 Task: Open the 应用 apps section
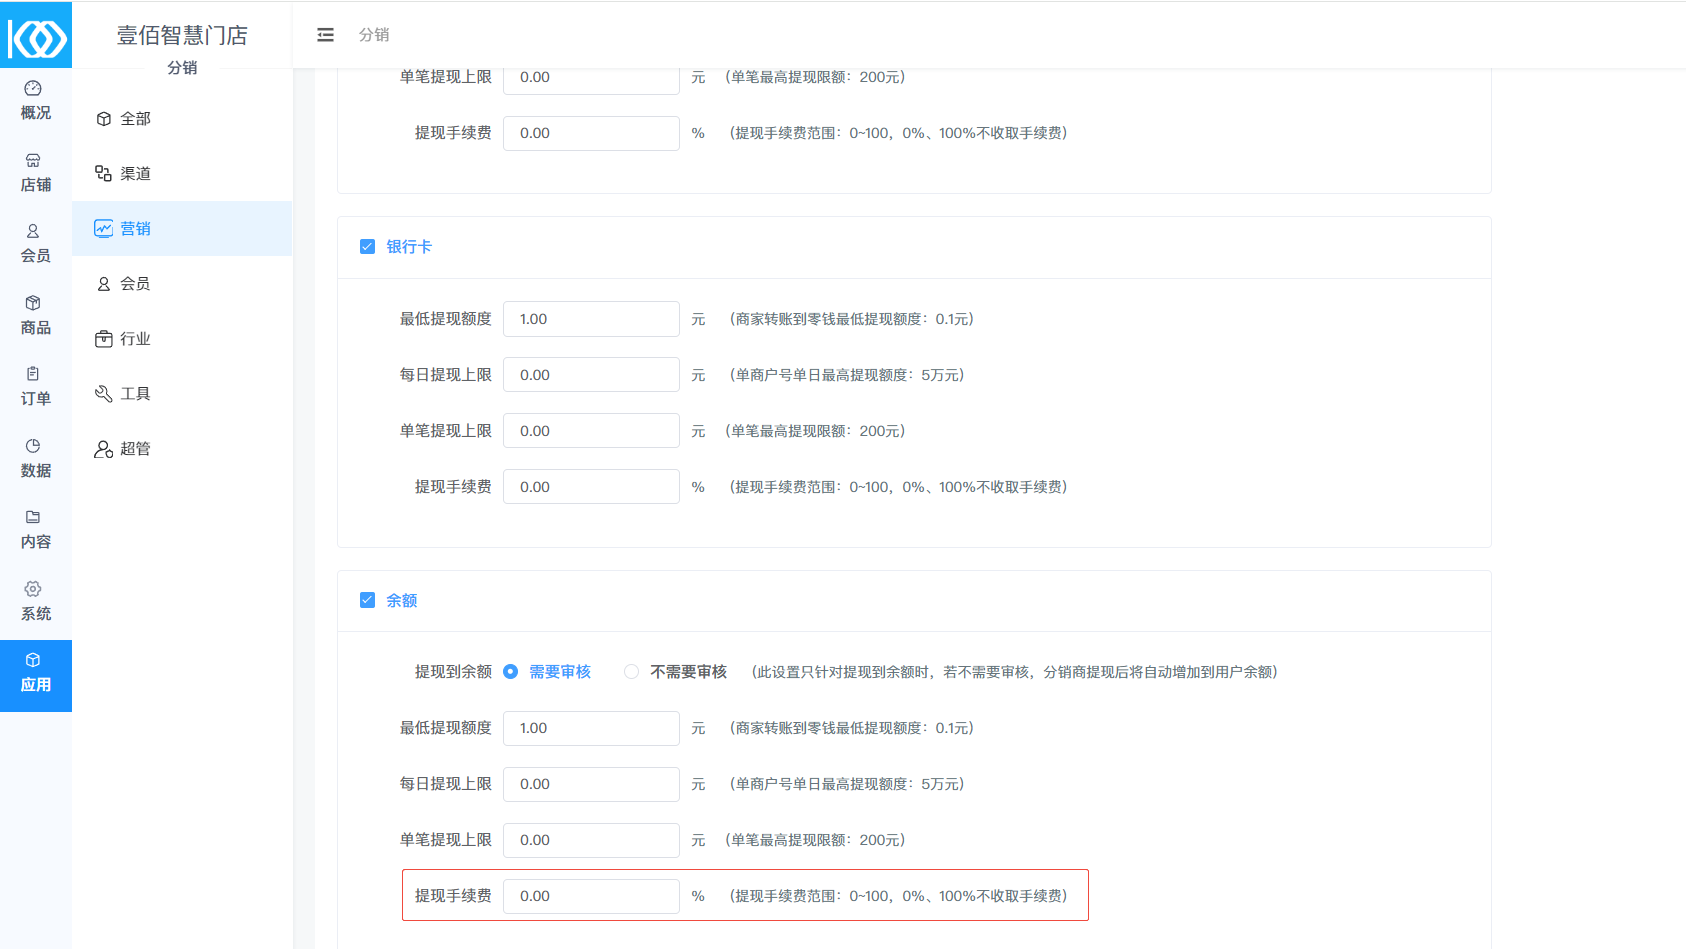(x=36, y=675)
